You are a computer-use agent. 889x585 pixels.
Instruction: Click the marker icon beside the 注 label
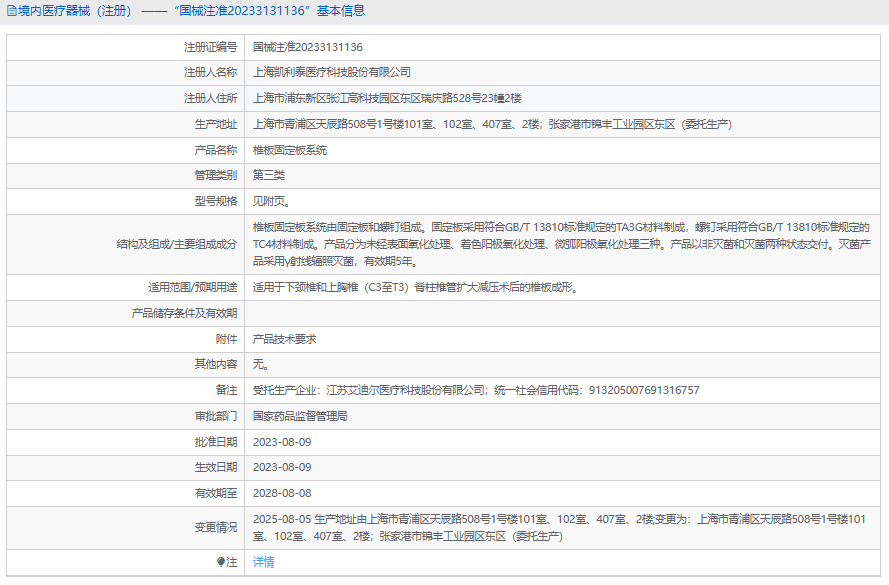221,562
